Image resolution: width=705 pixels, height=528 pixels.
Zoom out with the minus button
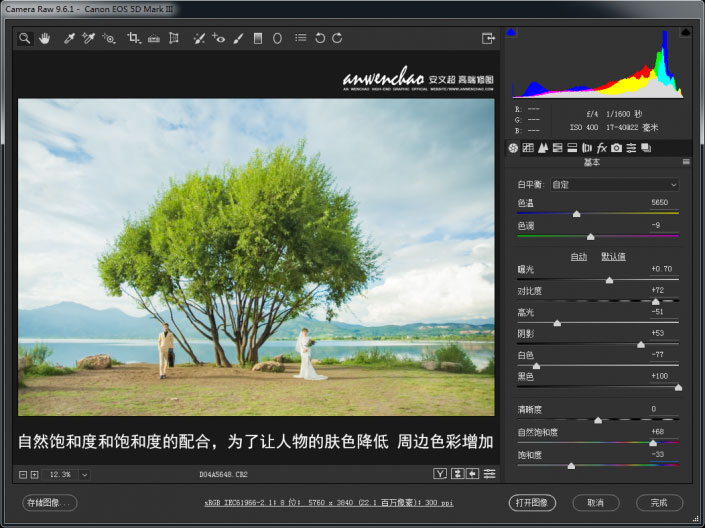coord(23,474)
